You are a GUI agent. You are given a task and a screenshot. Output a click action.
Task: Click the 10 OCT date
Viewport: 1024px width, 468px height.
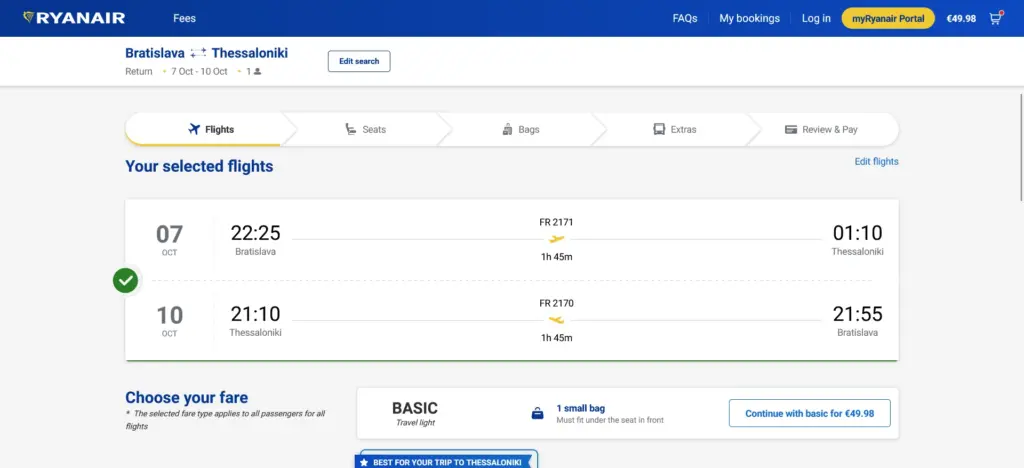coord(169,320)
